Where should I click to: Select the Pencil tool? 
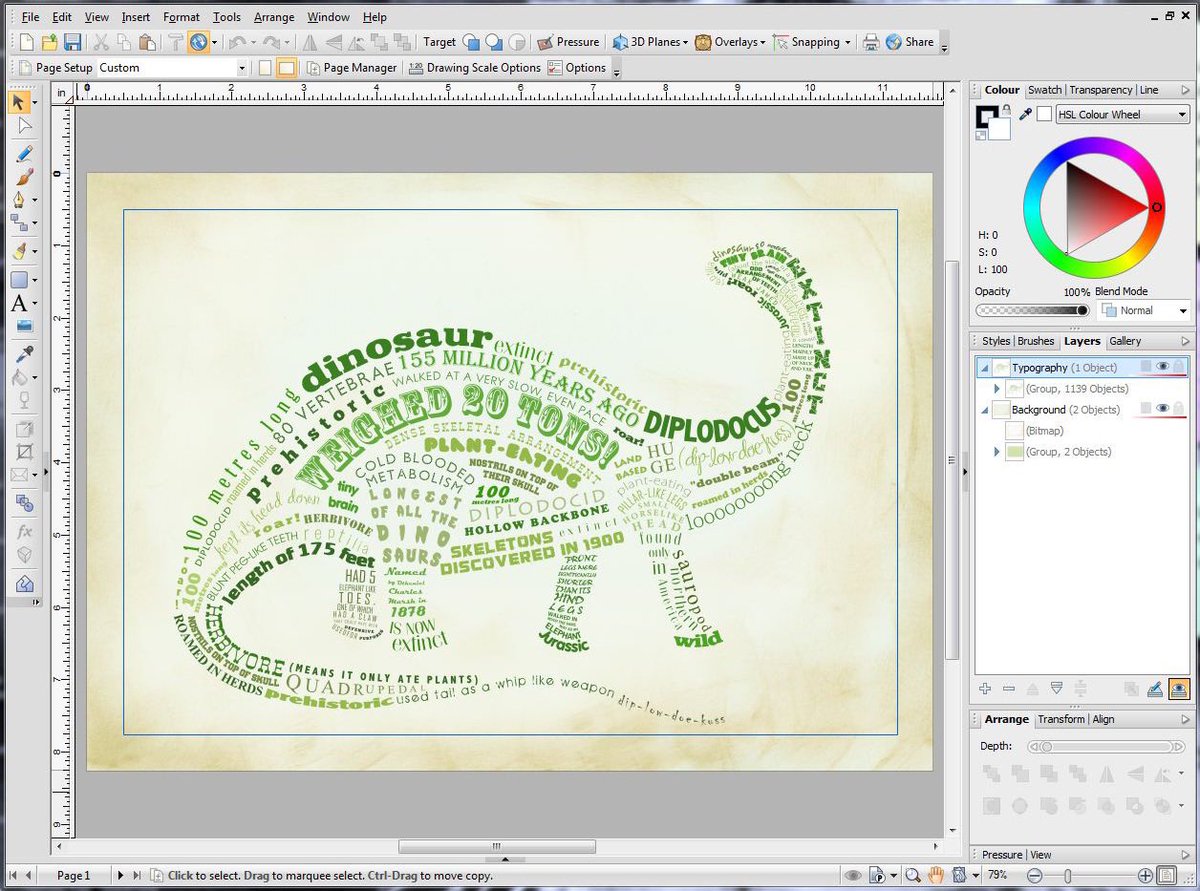(x=22, y=153)
